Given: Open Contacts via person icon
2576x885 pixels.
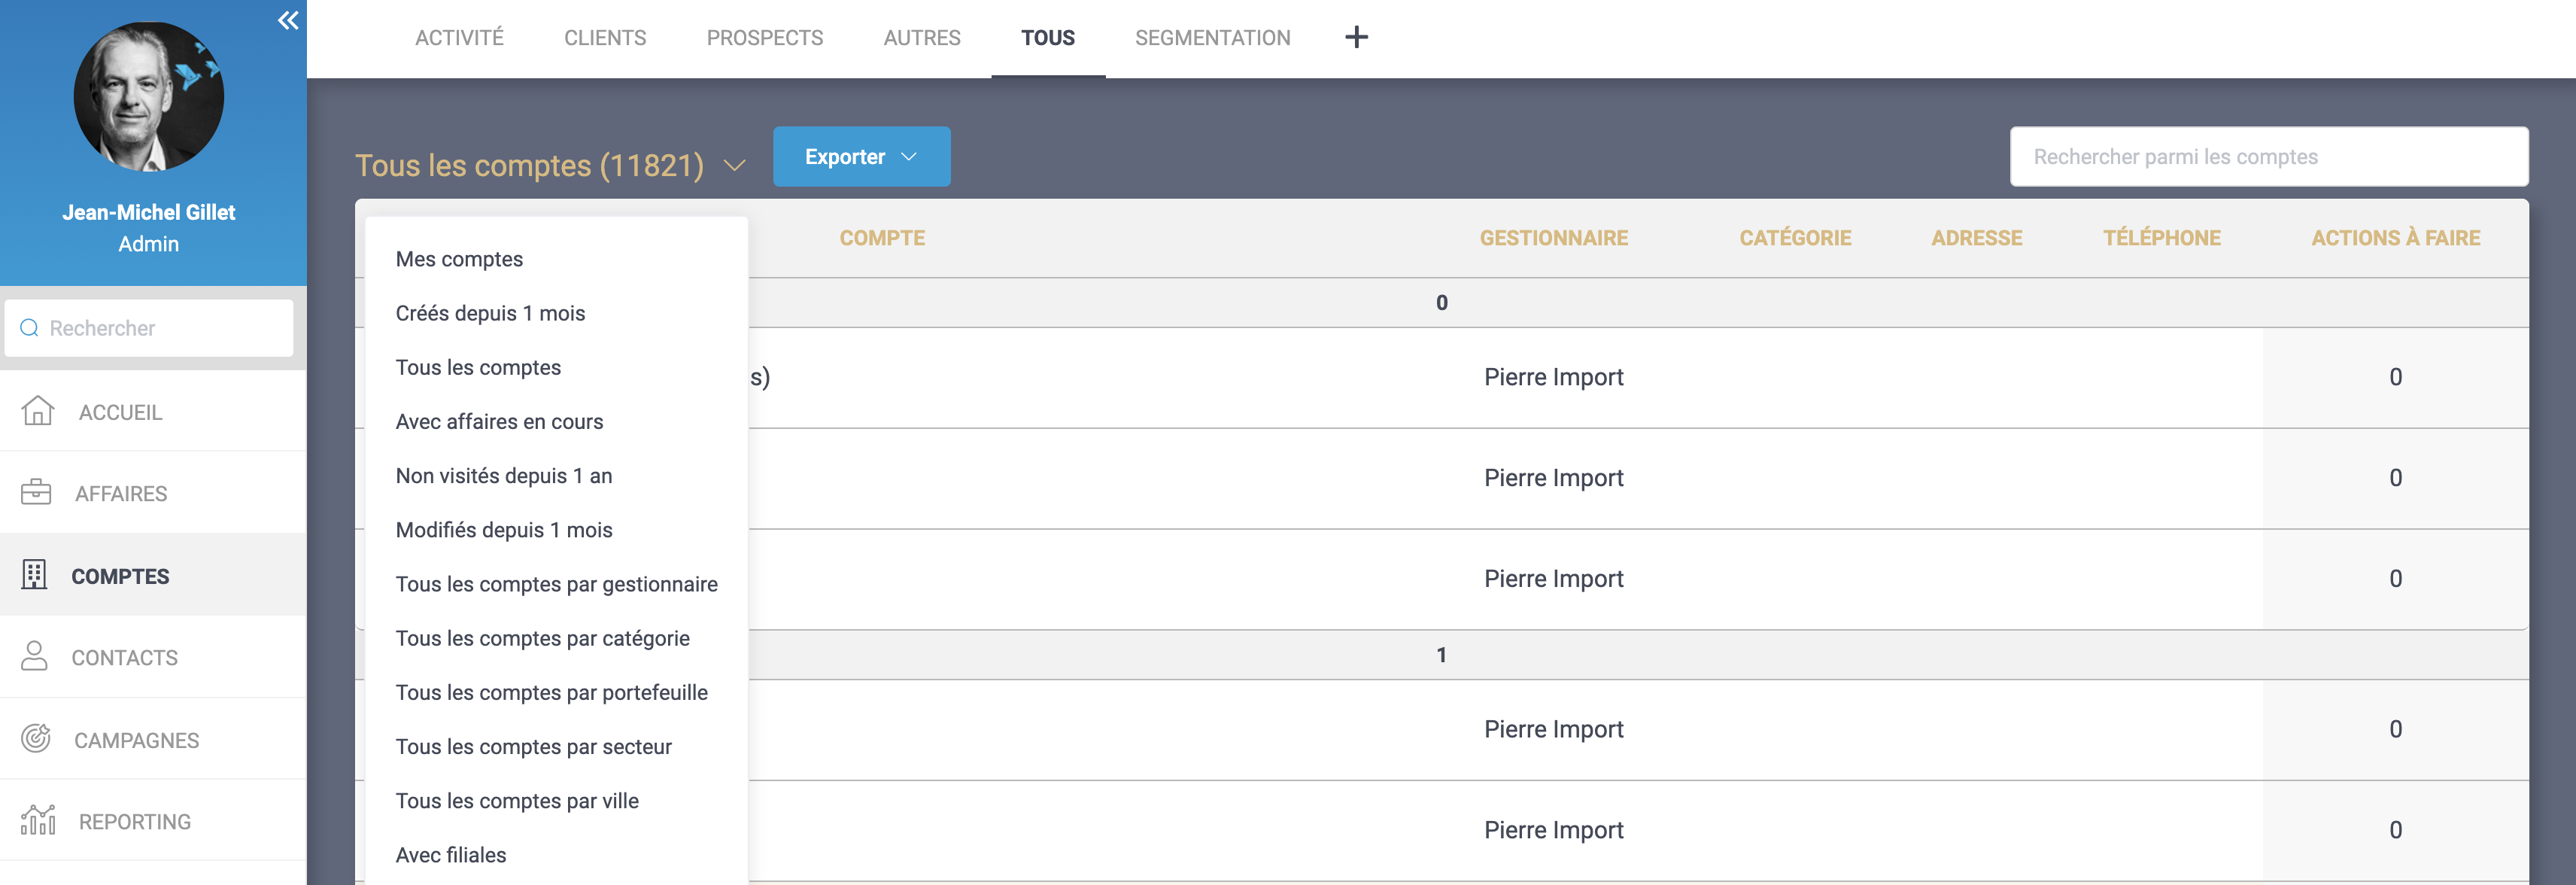Looking at the screenshot, I should (34, 656).
